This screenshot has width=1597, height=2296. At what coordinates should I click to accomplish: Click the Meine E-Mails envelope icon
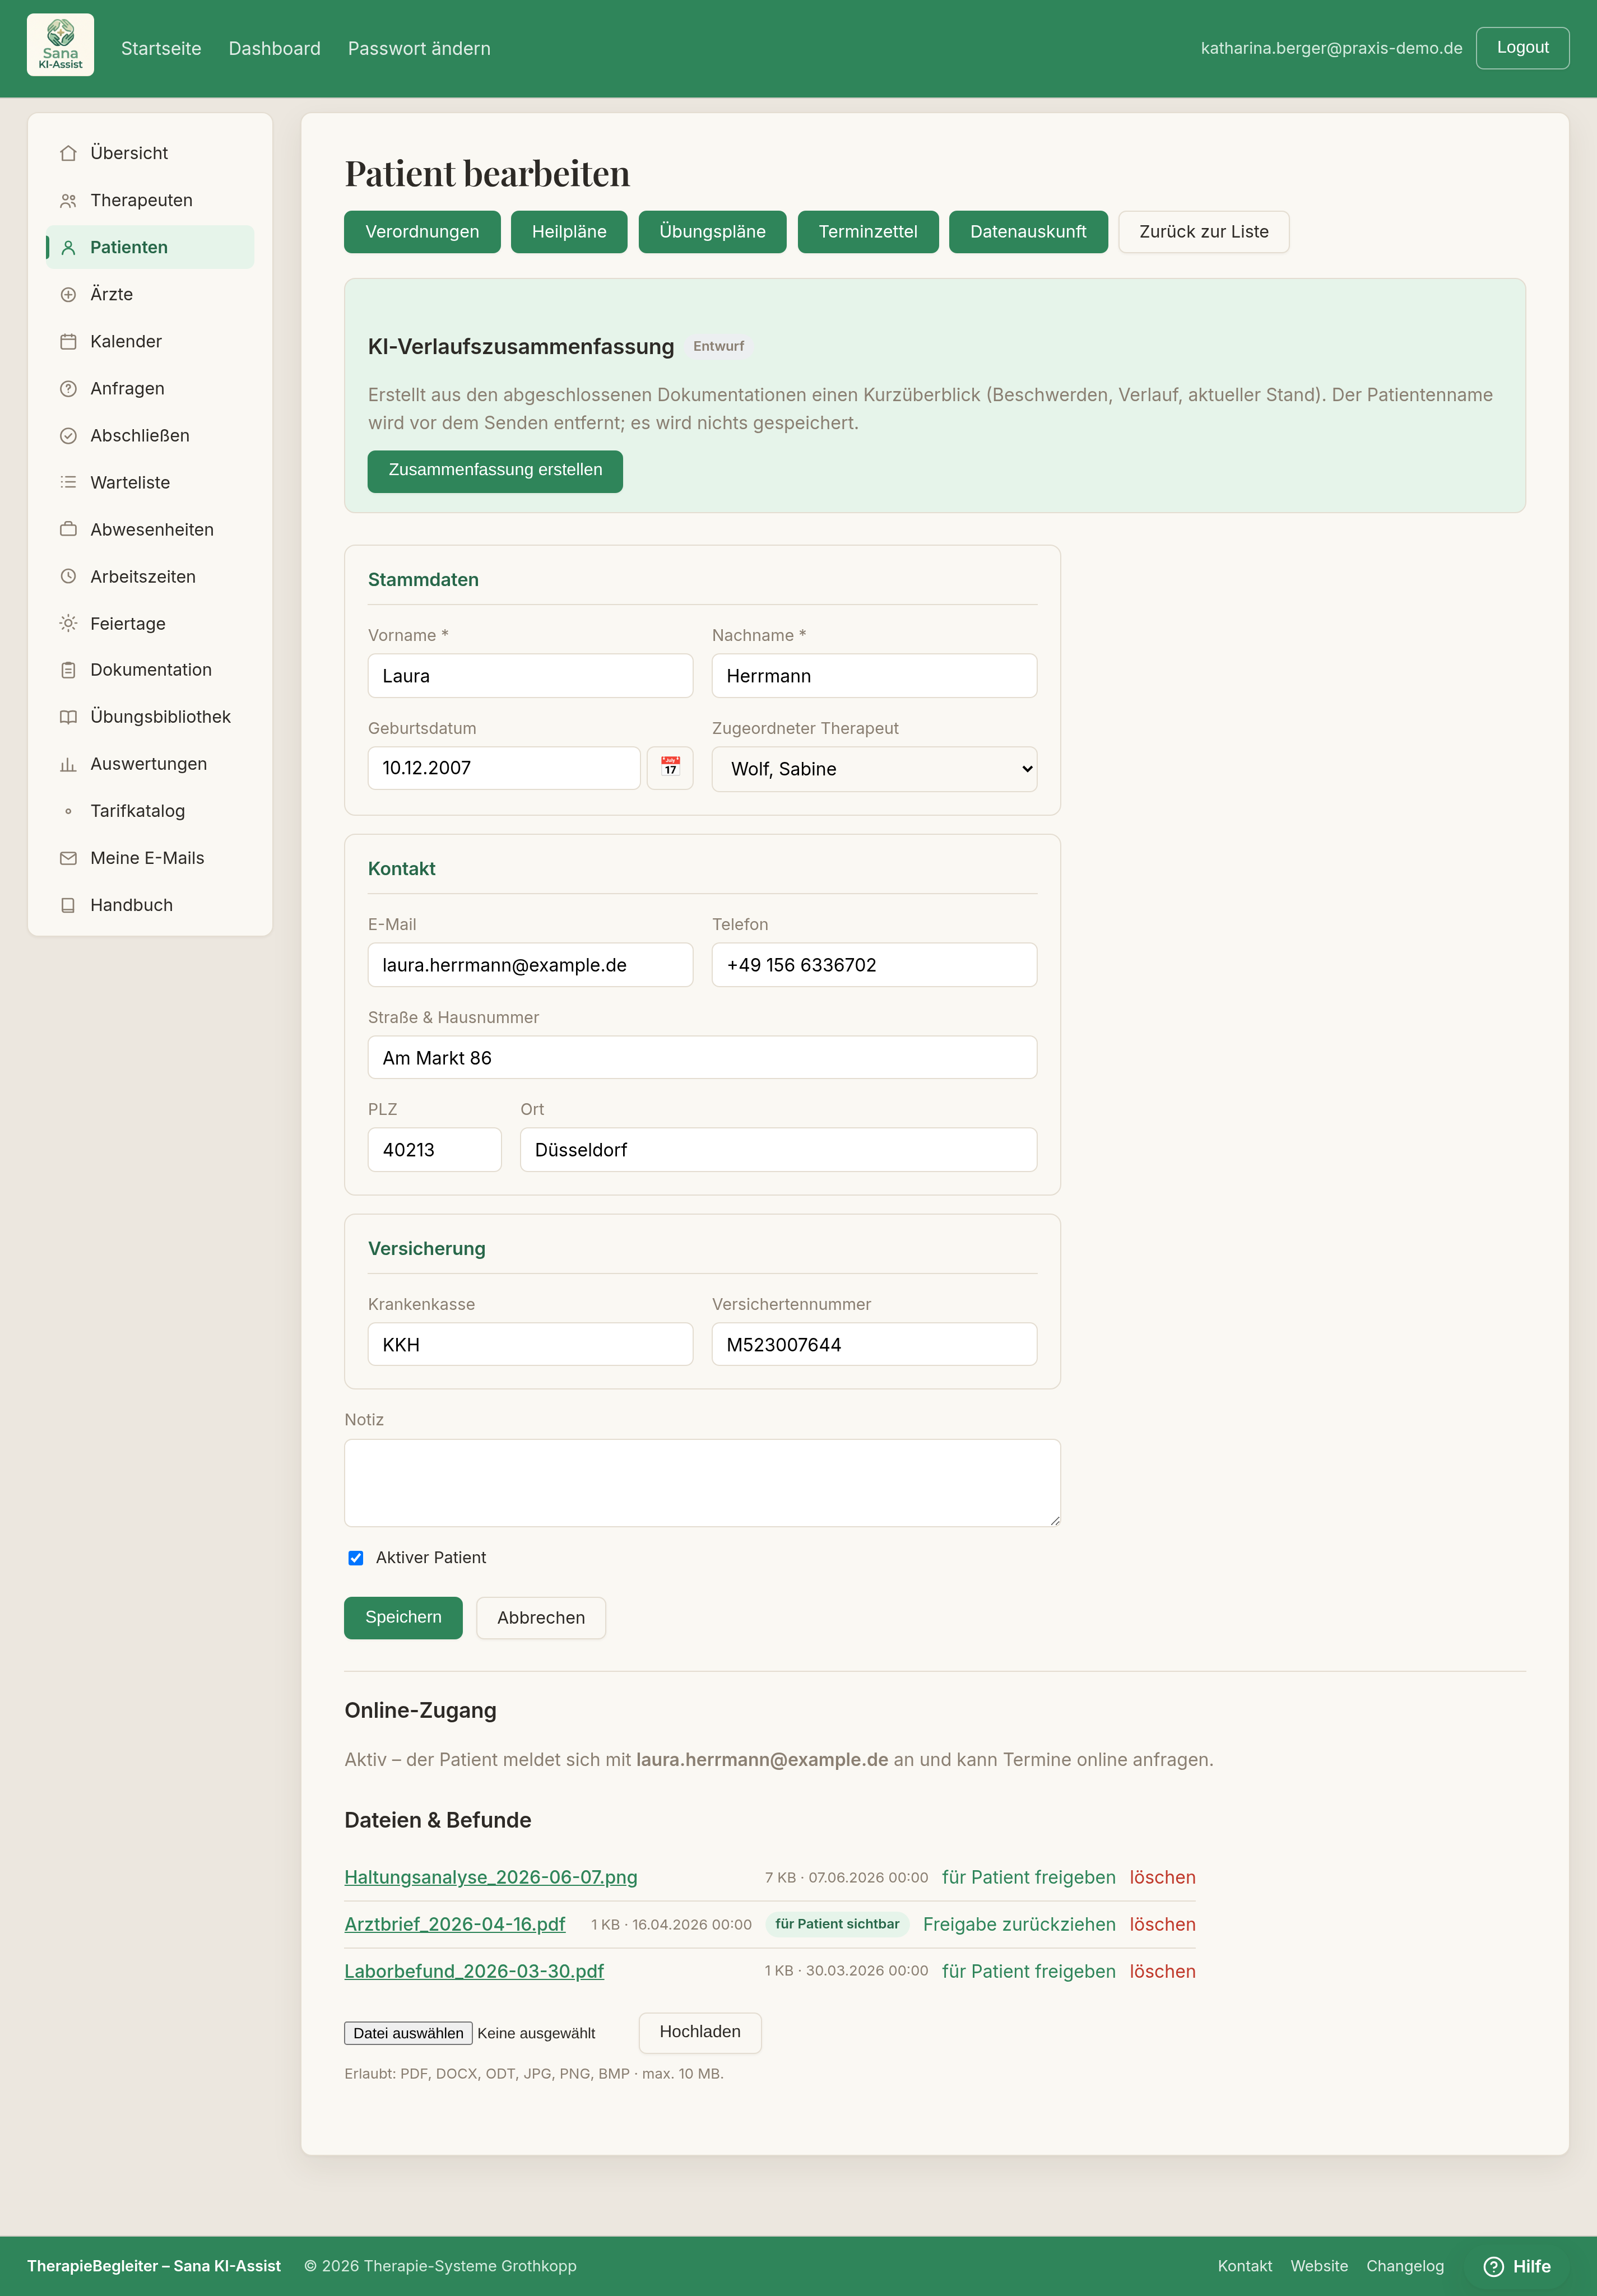pyautogui.click(x=68, y=858)
